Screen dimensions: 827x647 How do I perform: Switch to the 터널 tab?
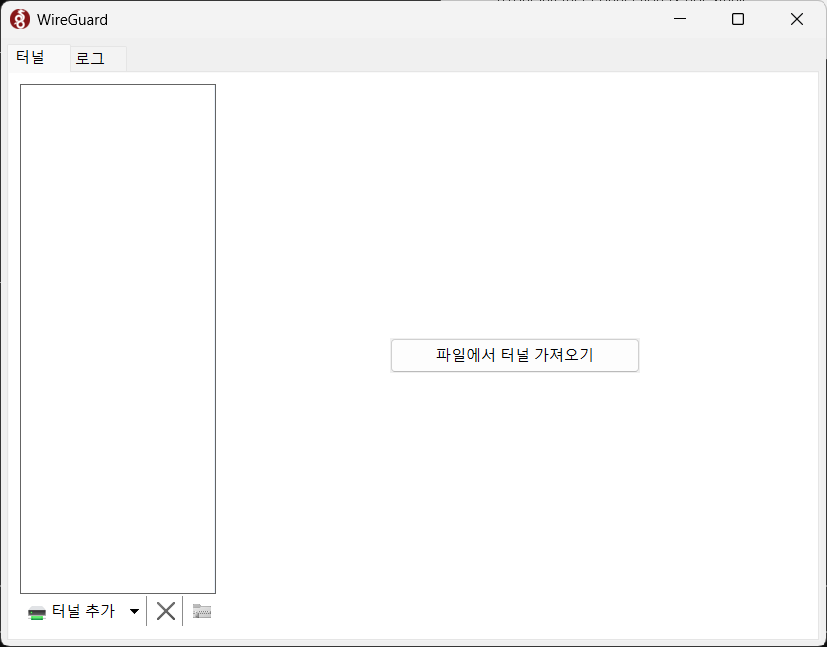point(39,57)
